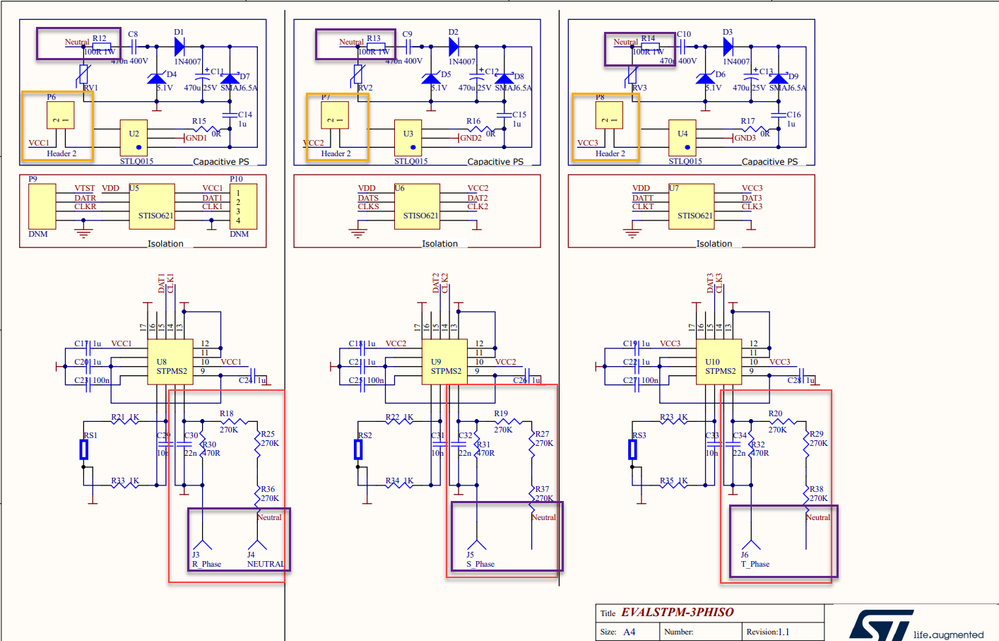Click the P7 Header 2 connector

pos(334,115)
